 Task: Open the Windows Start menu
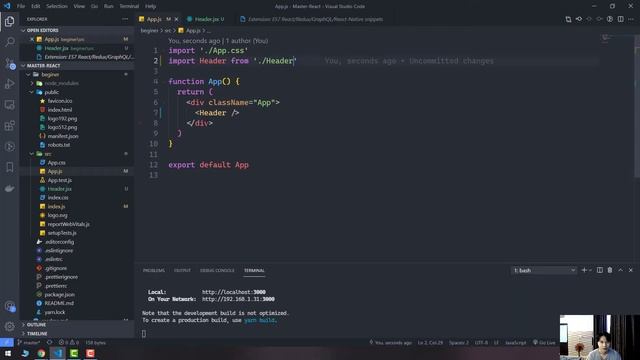pyautogui.click(x=8, y=353)
